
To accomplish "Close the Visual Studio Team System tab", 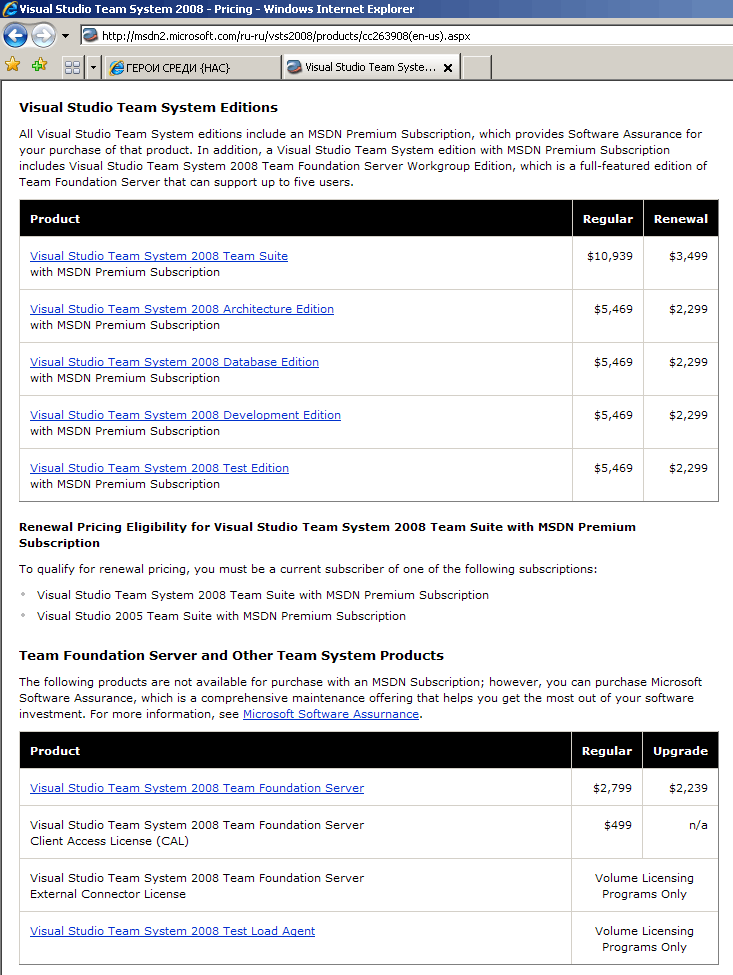I will click(x=448, y=68).
